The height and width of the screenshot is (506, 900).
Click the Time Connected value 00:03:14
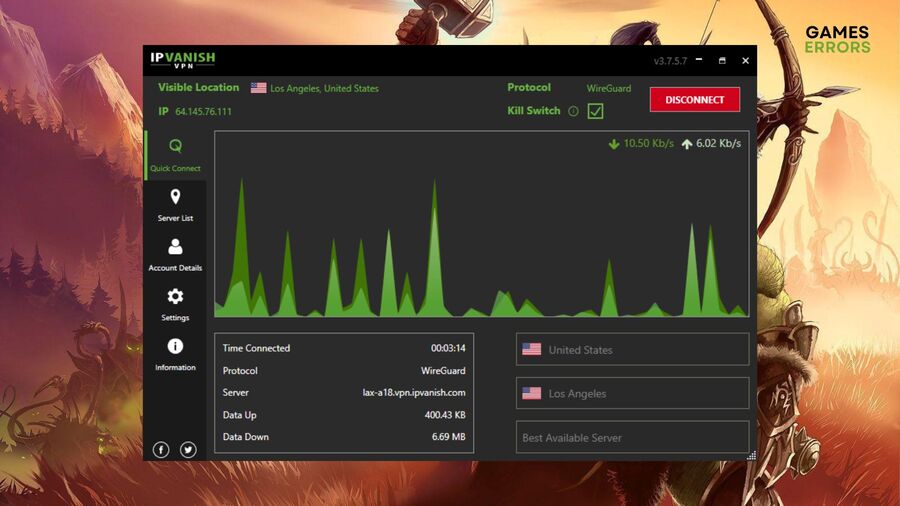click(x=448, y=348)
